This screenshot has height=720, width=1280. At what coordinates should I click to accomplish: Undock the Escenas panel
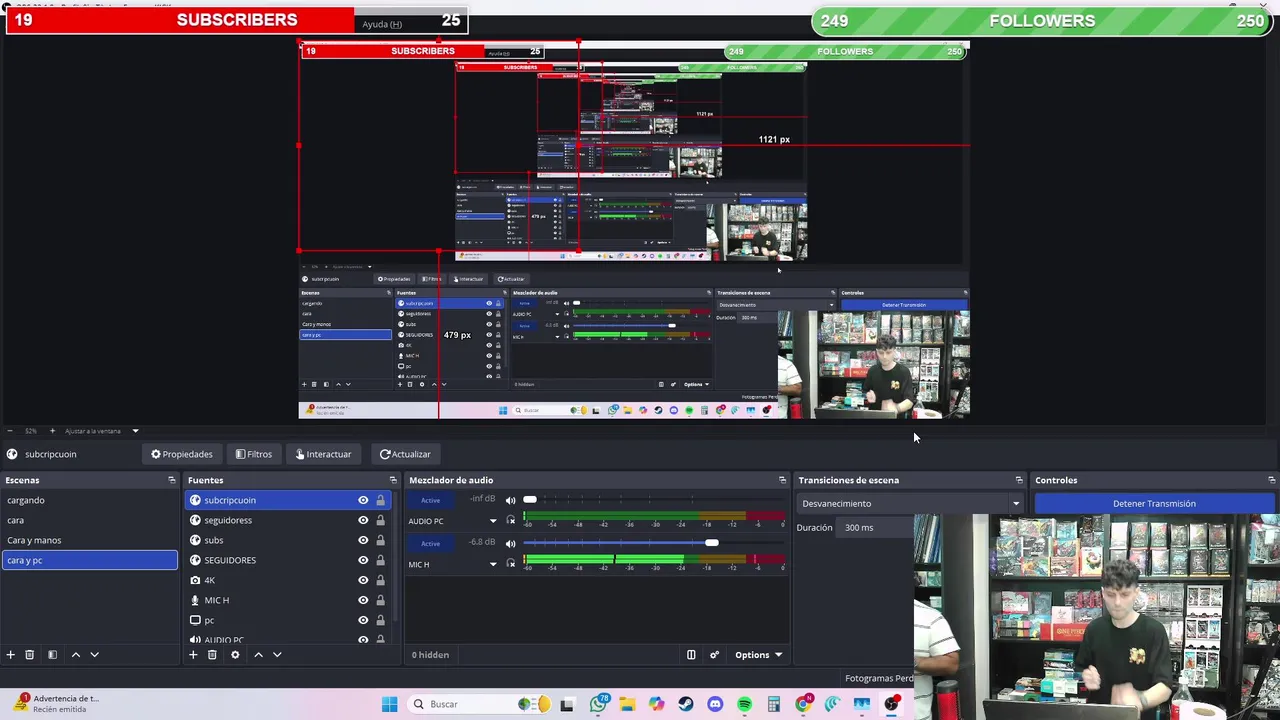tap(171, 480)
